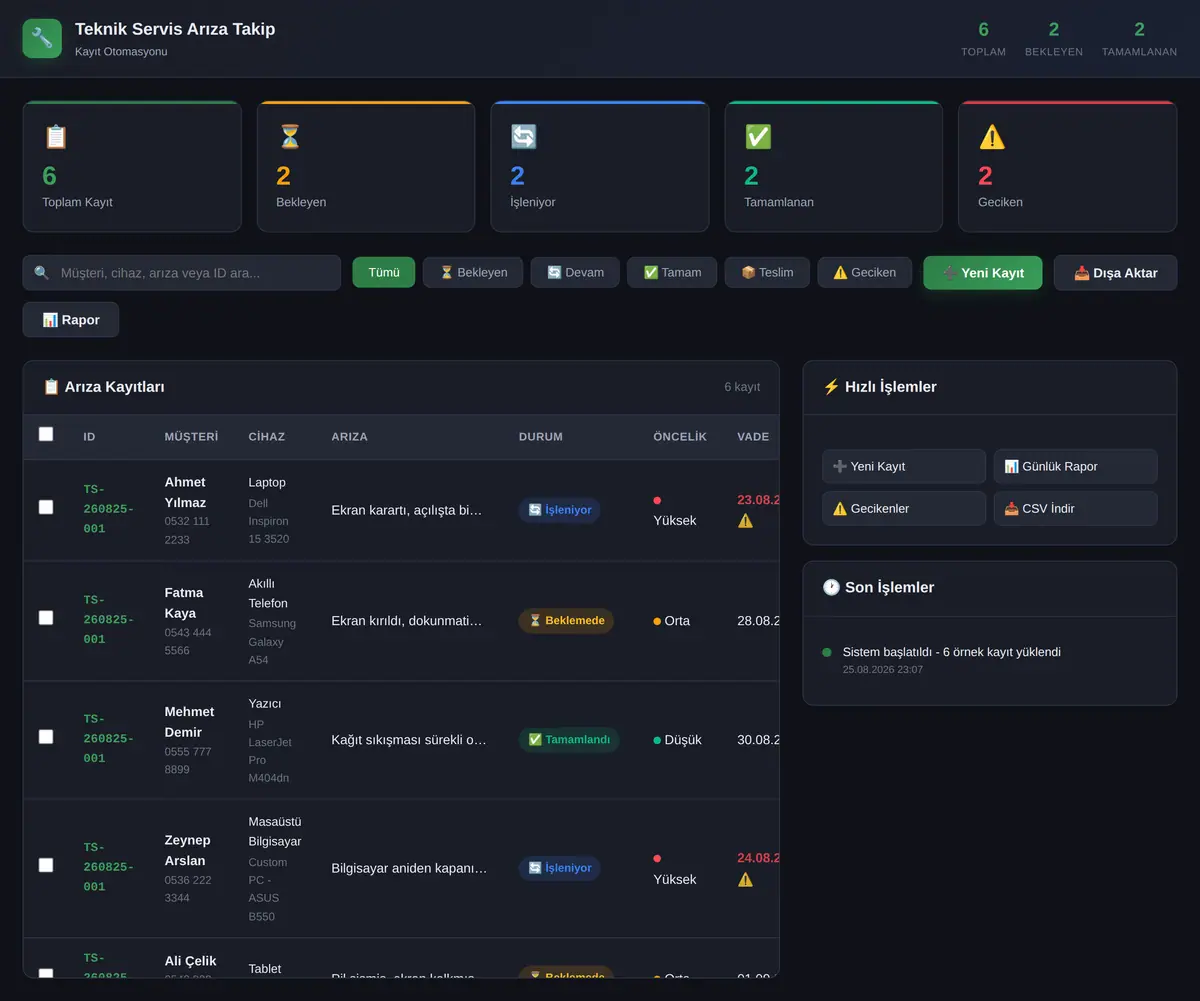Check the box for Fatma Kaya's record
The width and height of the screenshot is (1200, 1001).
pos(46,618)
